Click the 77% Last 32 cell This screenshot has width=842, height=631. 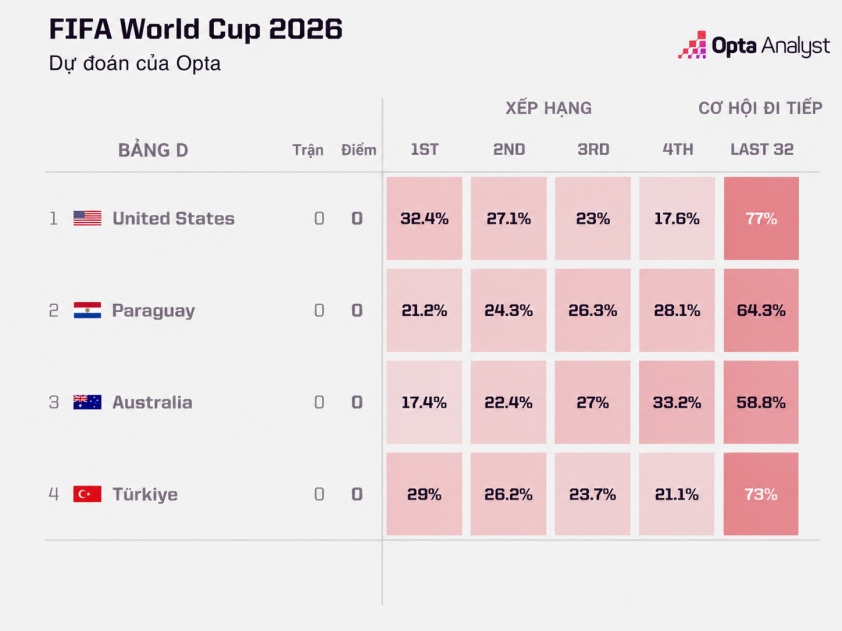(761, 218)
